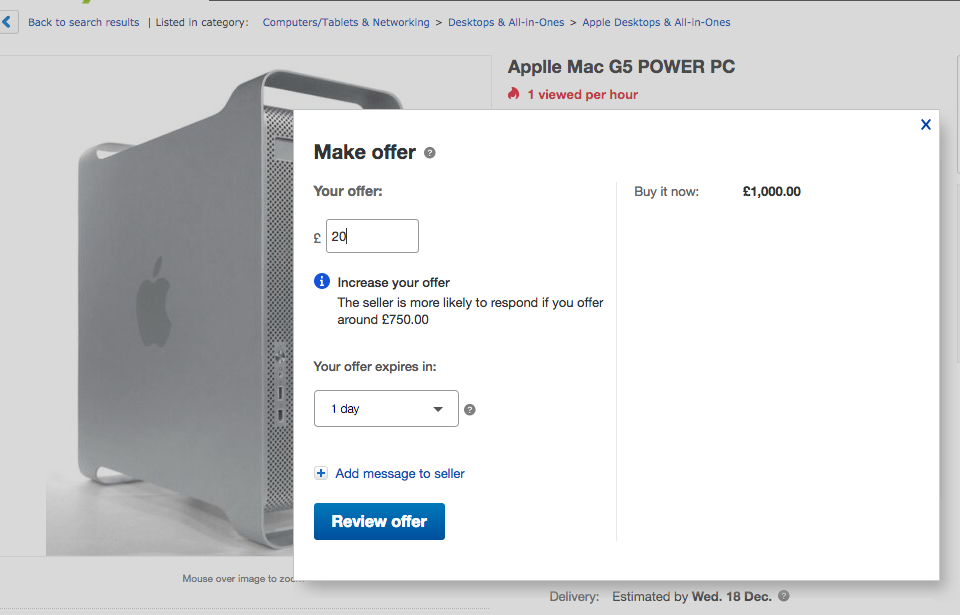Viewport: 960px width, 615px height.
Task: Click the 1 viewed per hour text
Action: pos(583,94)
